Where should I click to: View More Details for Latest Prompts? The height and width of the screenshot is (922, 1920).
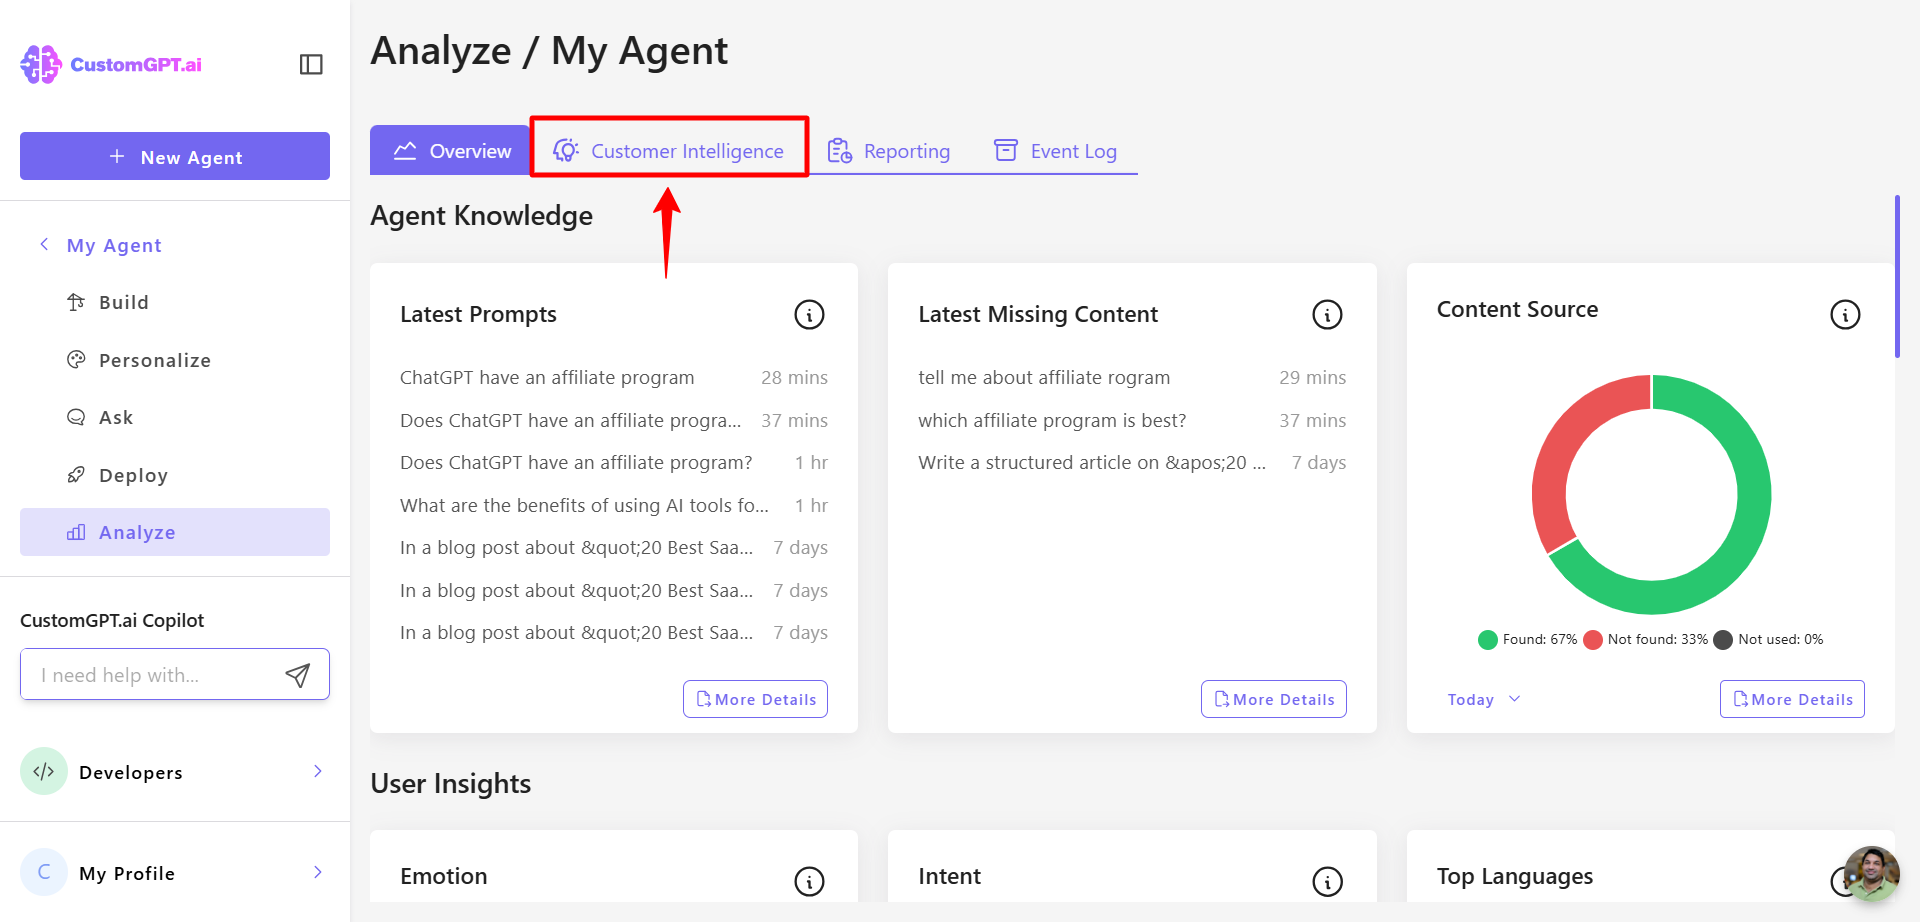tap(755, 699)
